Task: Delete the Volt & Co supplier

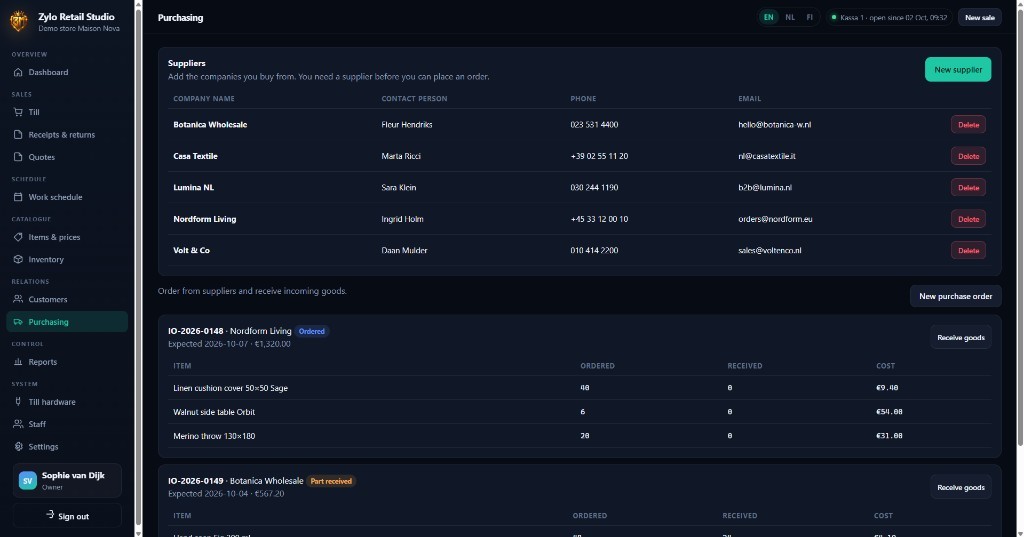Action: (968, 250)
